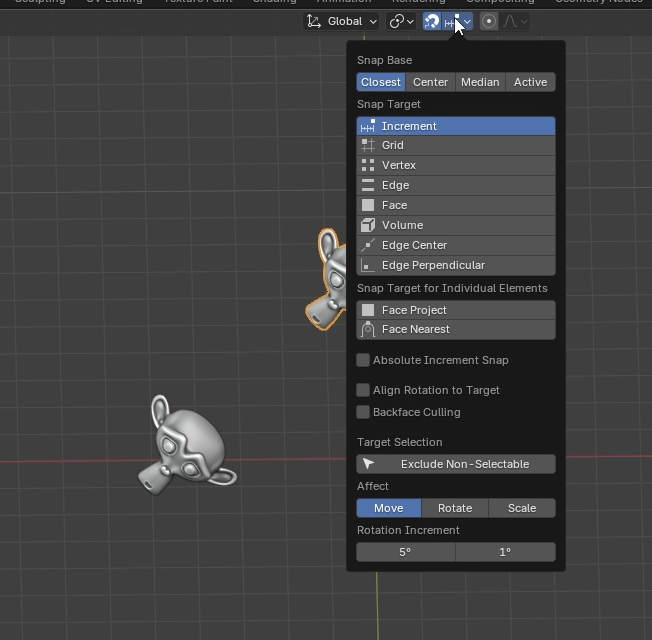
Task: Select Grid snap target
Action: click(x=456, y=145)
